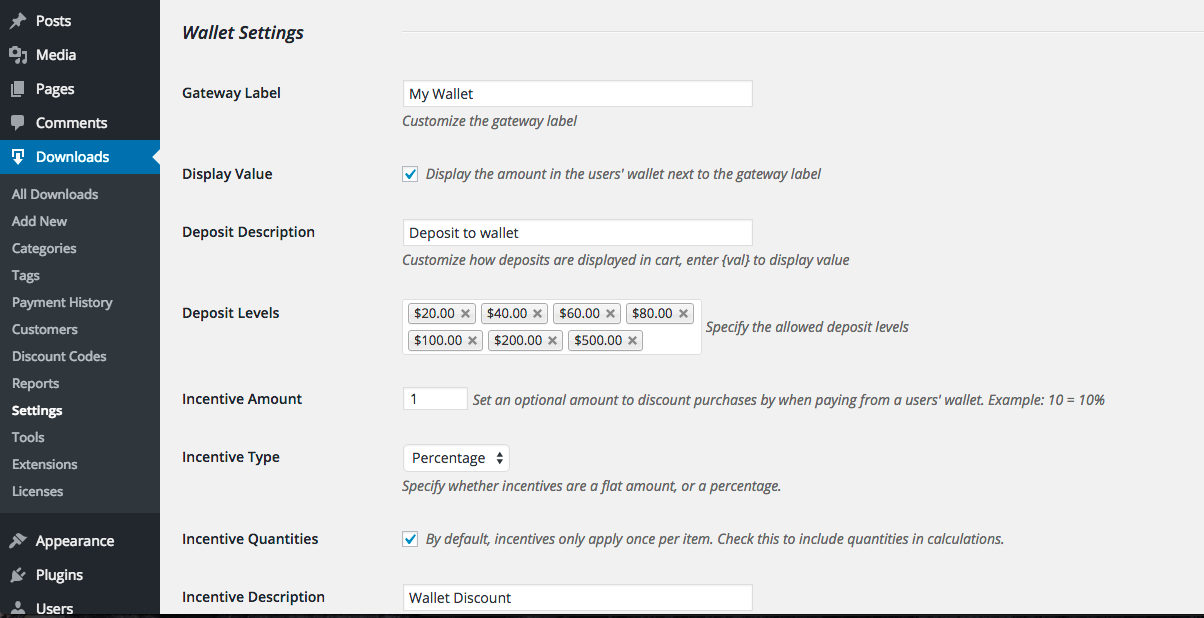The width and height of the screenshot is (1204, 618).
Task: Open the Payment History link
Action: coord(62,302)
